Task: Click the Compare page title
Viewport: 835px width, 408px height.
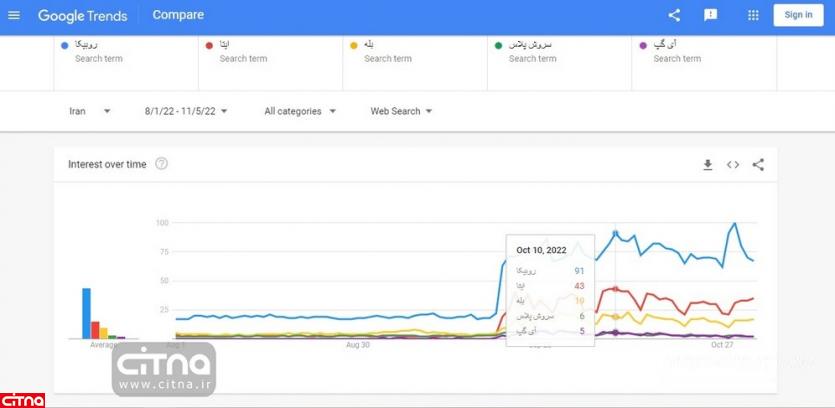Action: (x=178, y=15)
